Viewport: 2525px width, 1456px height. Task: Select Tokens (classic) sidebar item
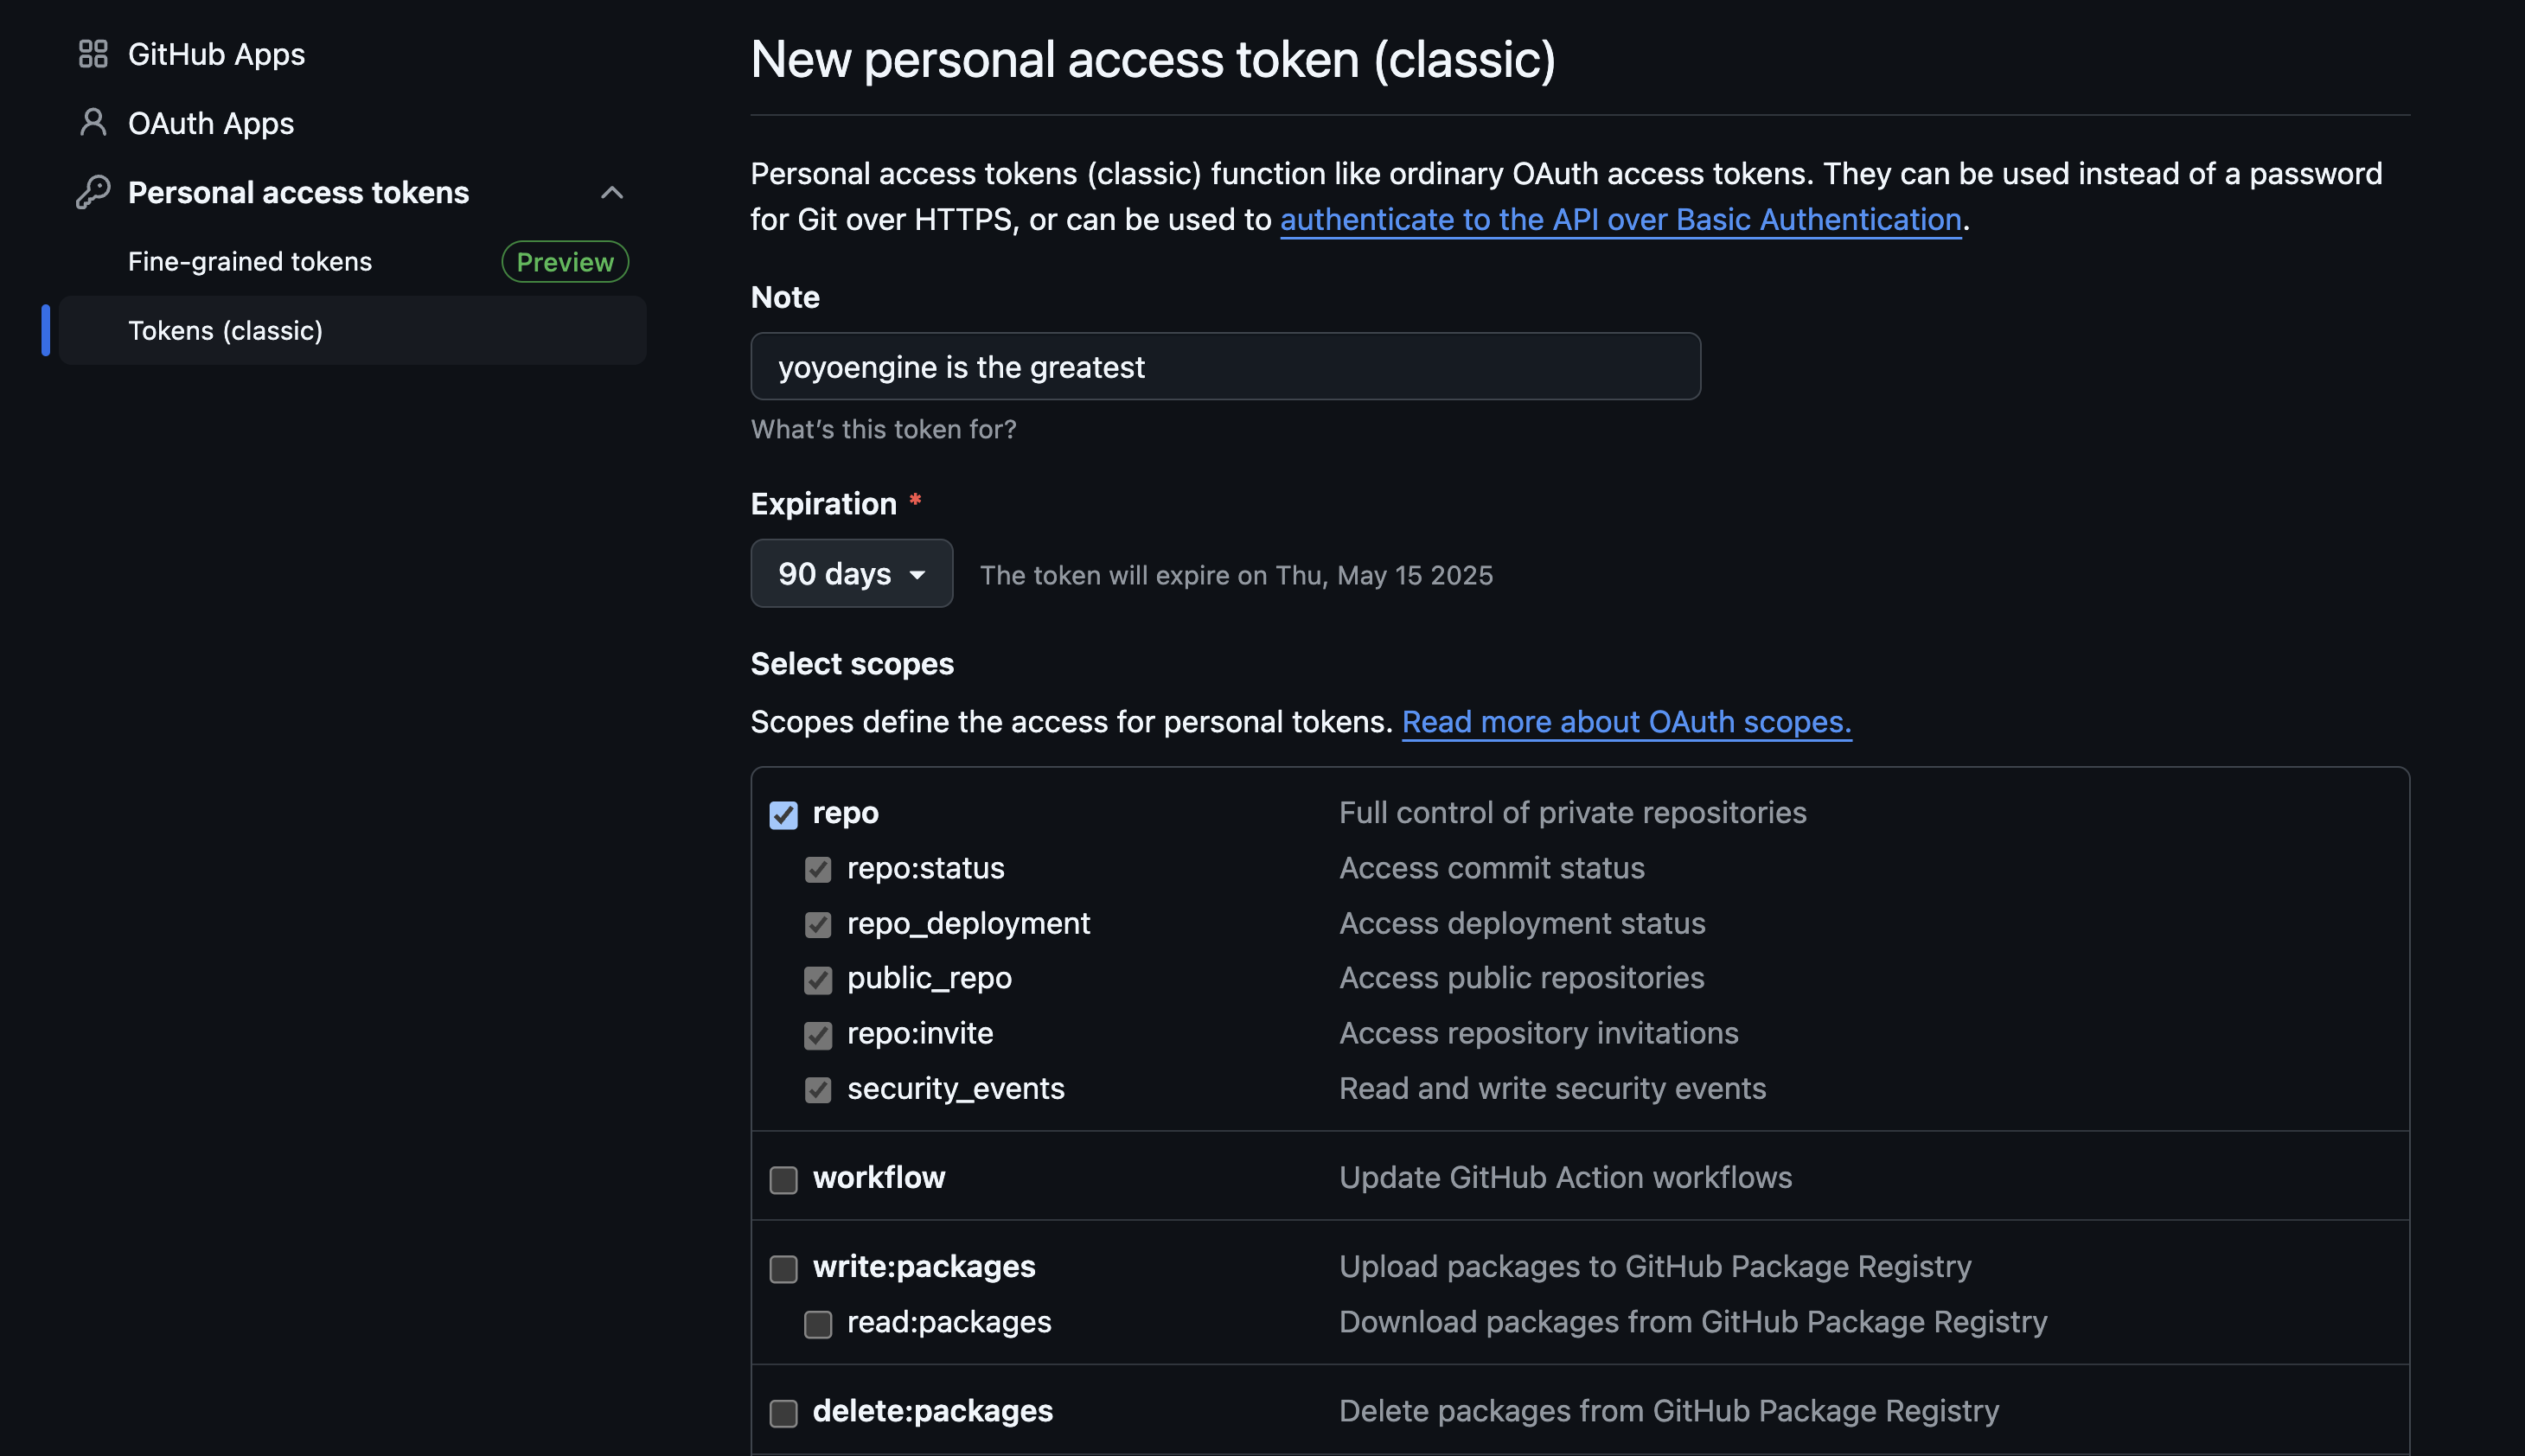tap(226, 331)
